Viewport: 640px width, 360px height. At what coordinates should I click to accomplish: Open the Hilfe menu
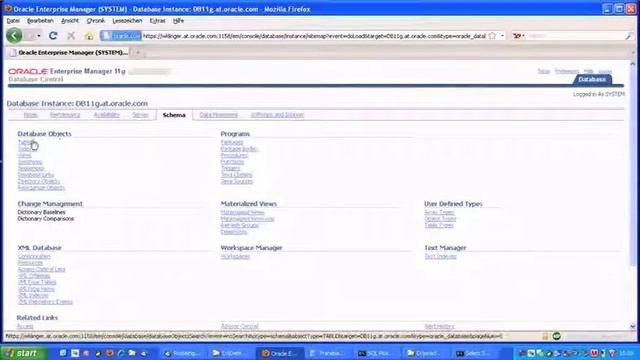click(x=178, y=20)
